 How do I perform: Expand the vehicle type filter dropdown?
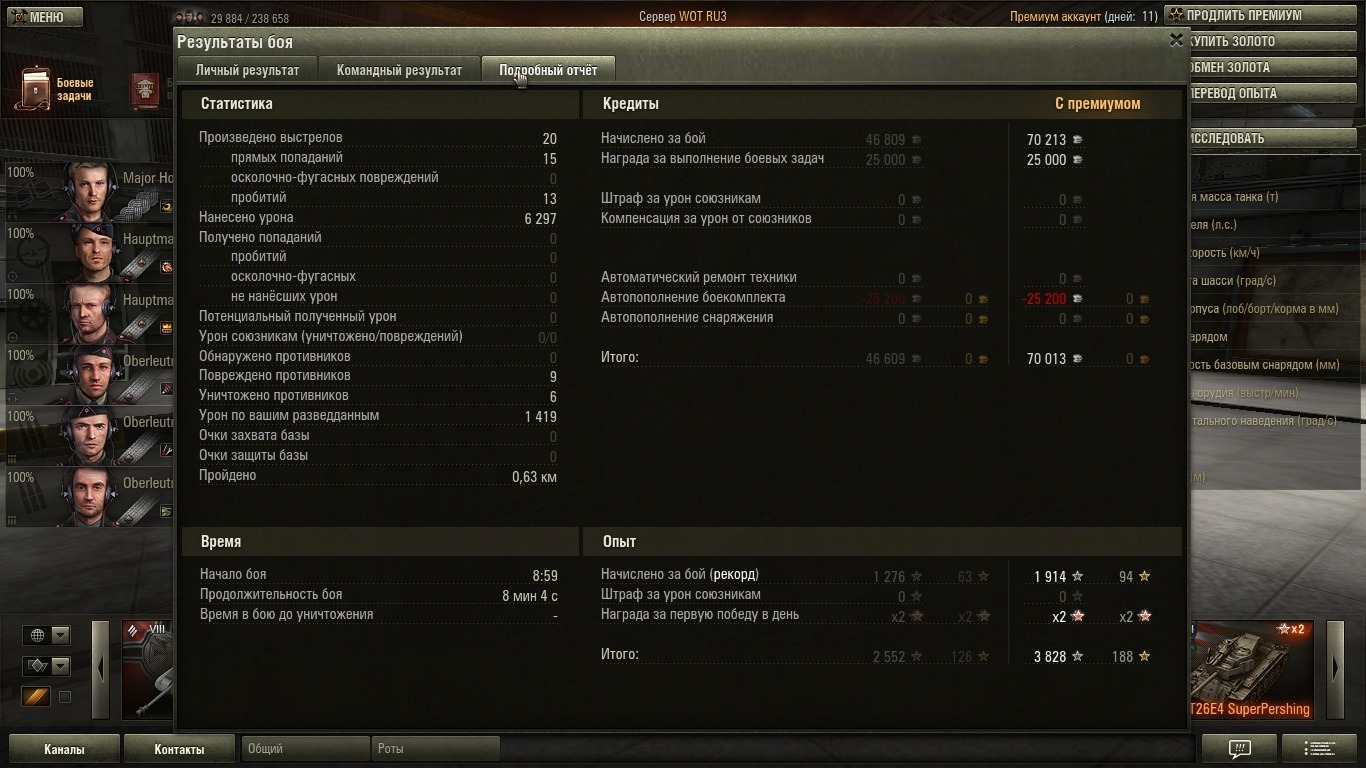[x=61, y=666]
